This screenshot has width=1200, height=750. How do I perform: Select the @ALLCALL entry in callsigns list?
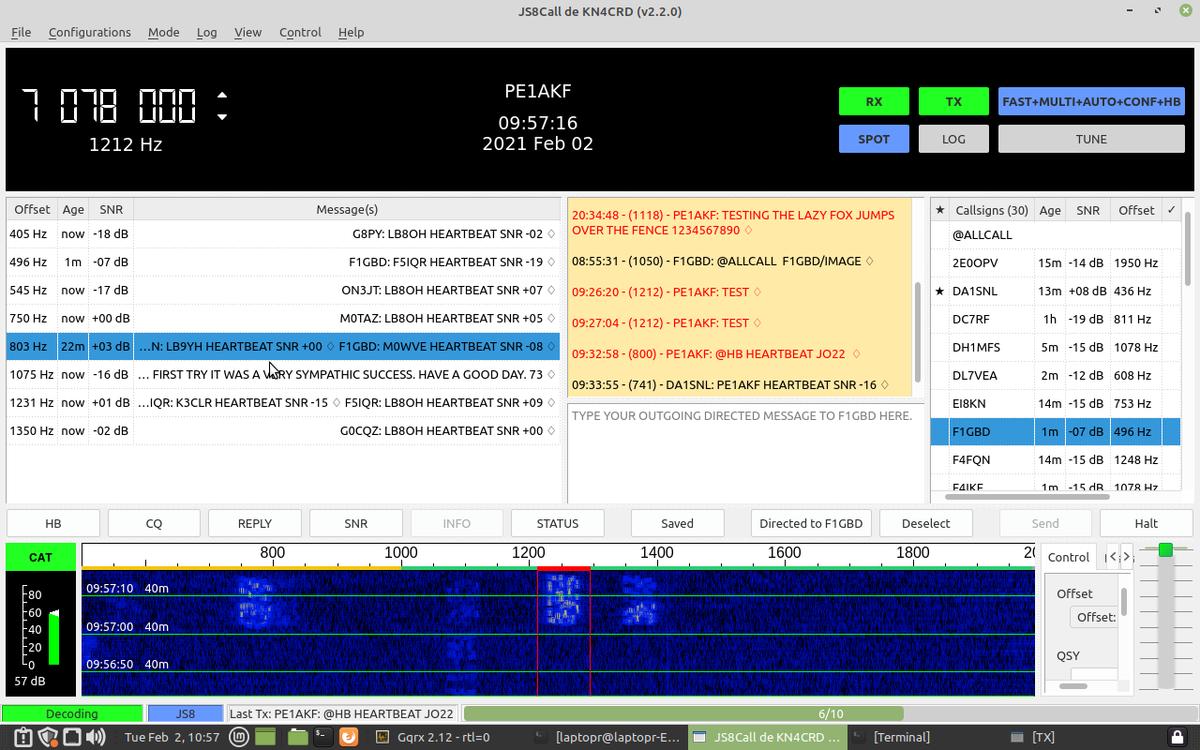pyautogui.click(x=1055, y=235)
